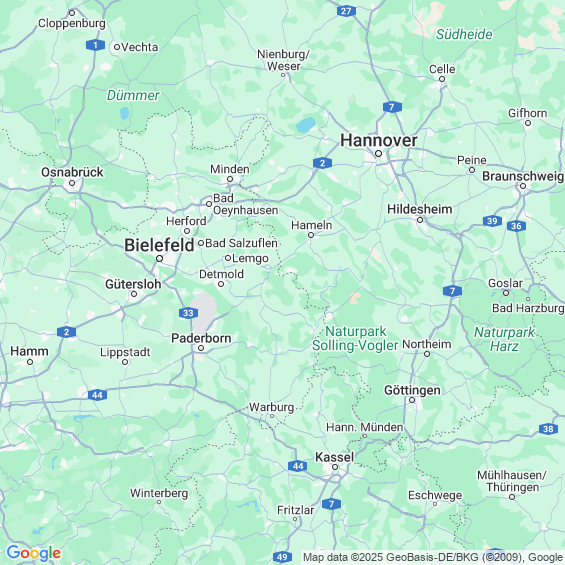The height and width of the screenshot is (565, 565).
Task: Click the Naturpark Harz label
Action: pyautogui.click(x=504, y=339)
